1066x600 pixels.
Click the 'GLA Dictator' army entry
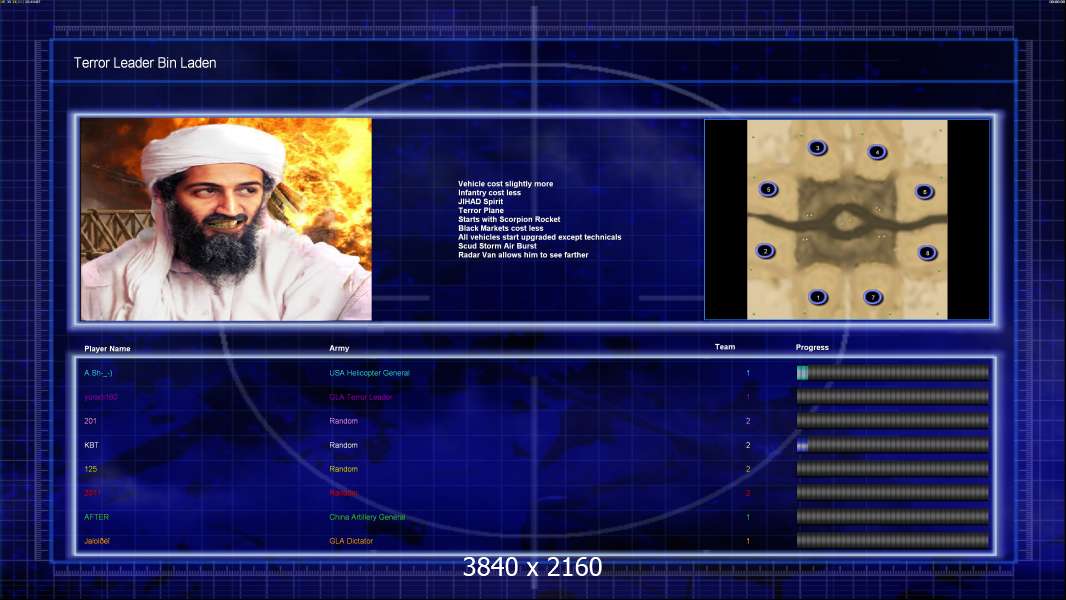[x=351, y=541]
